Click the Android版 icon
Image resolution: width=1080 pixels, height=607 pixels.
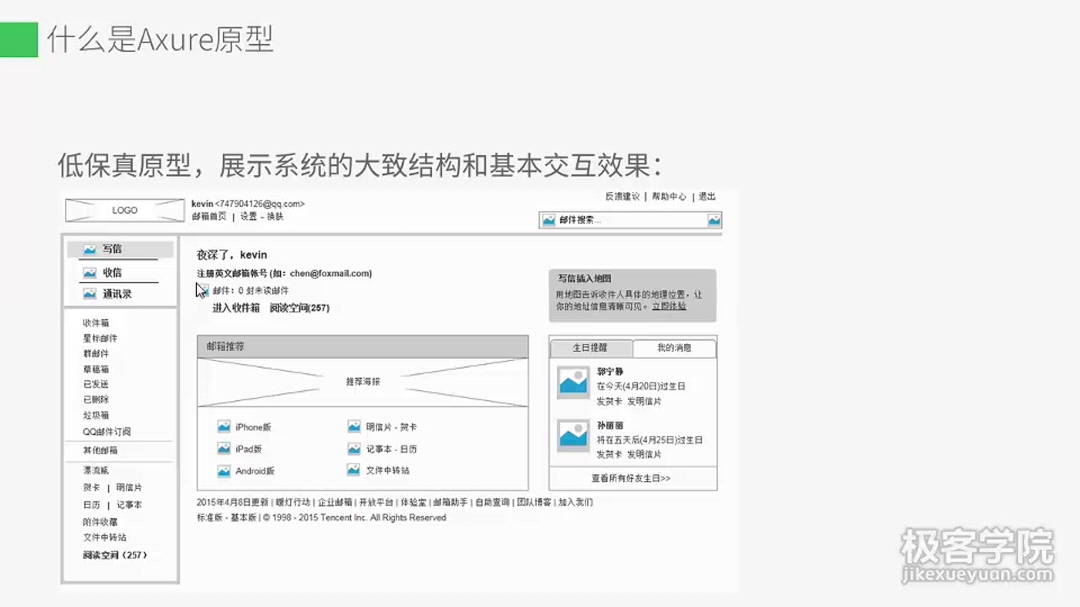tap(224, 471)
